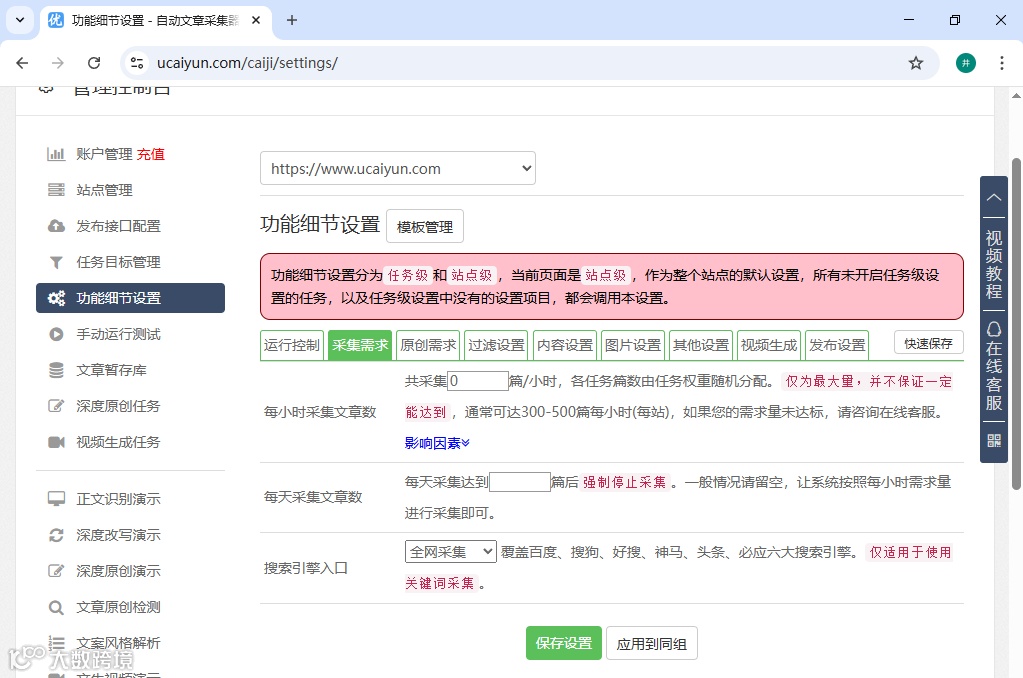Viewport: 1023px width, 678px height.
Task: Collapse the floating side panel with up arrow
Action: click(994, 197)
